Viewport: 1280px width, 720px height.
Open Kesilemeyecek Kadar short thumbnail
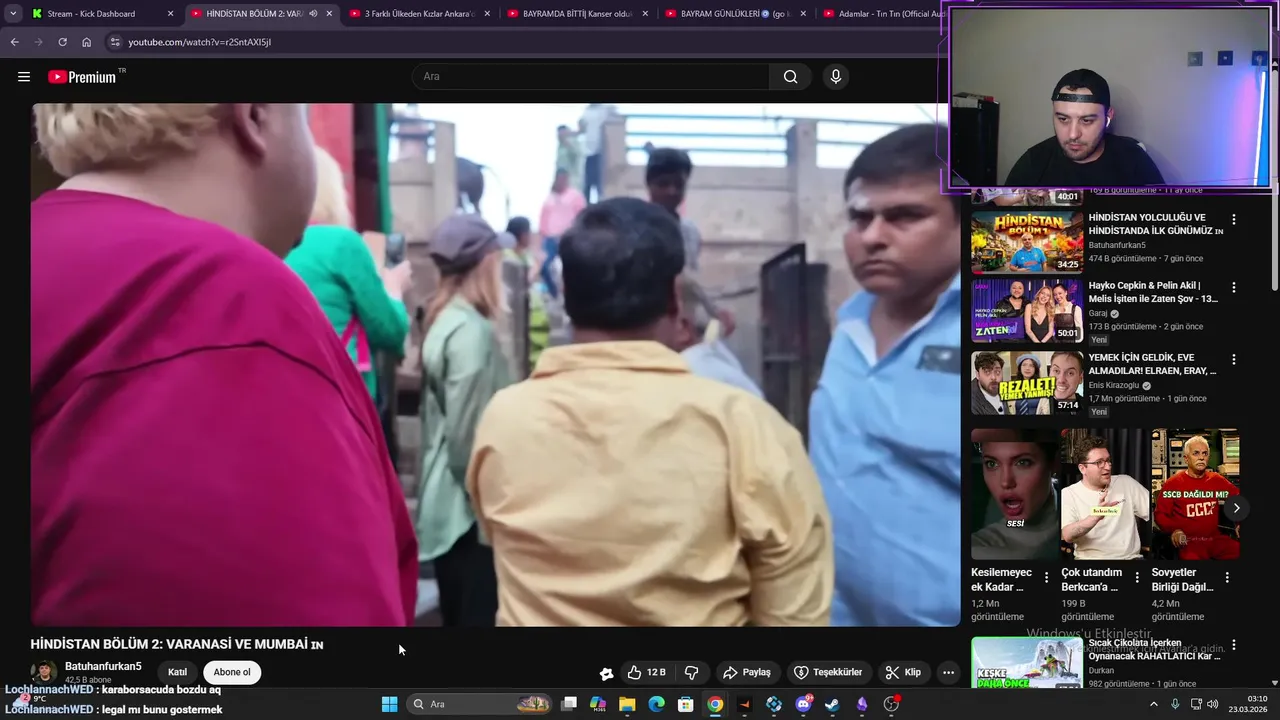click(x=1014, y=494)
